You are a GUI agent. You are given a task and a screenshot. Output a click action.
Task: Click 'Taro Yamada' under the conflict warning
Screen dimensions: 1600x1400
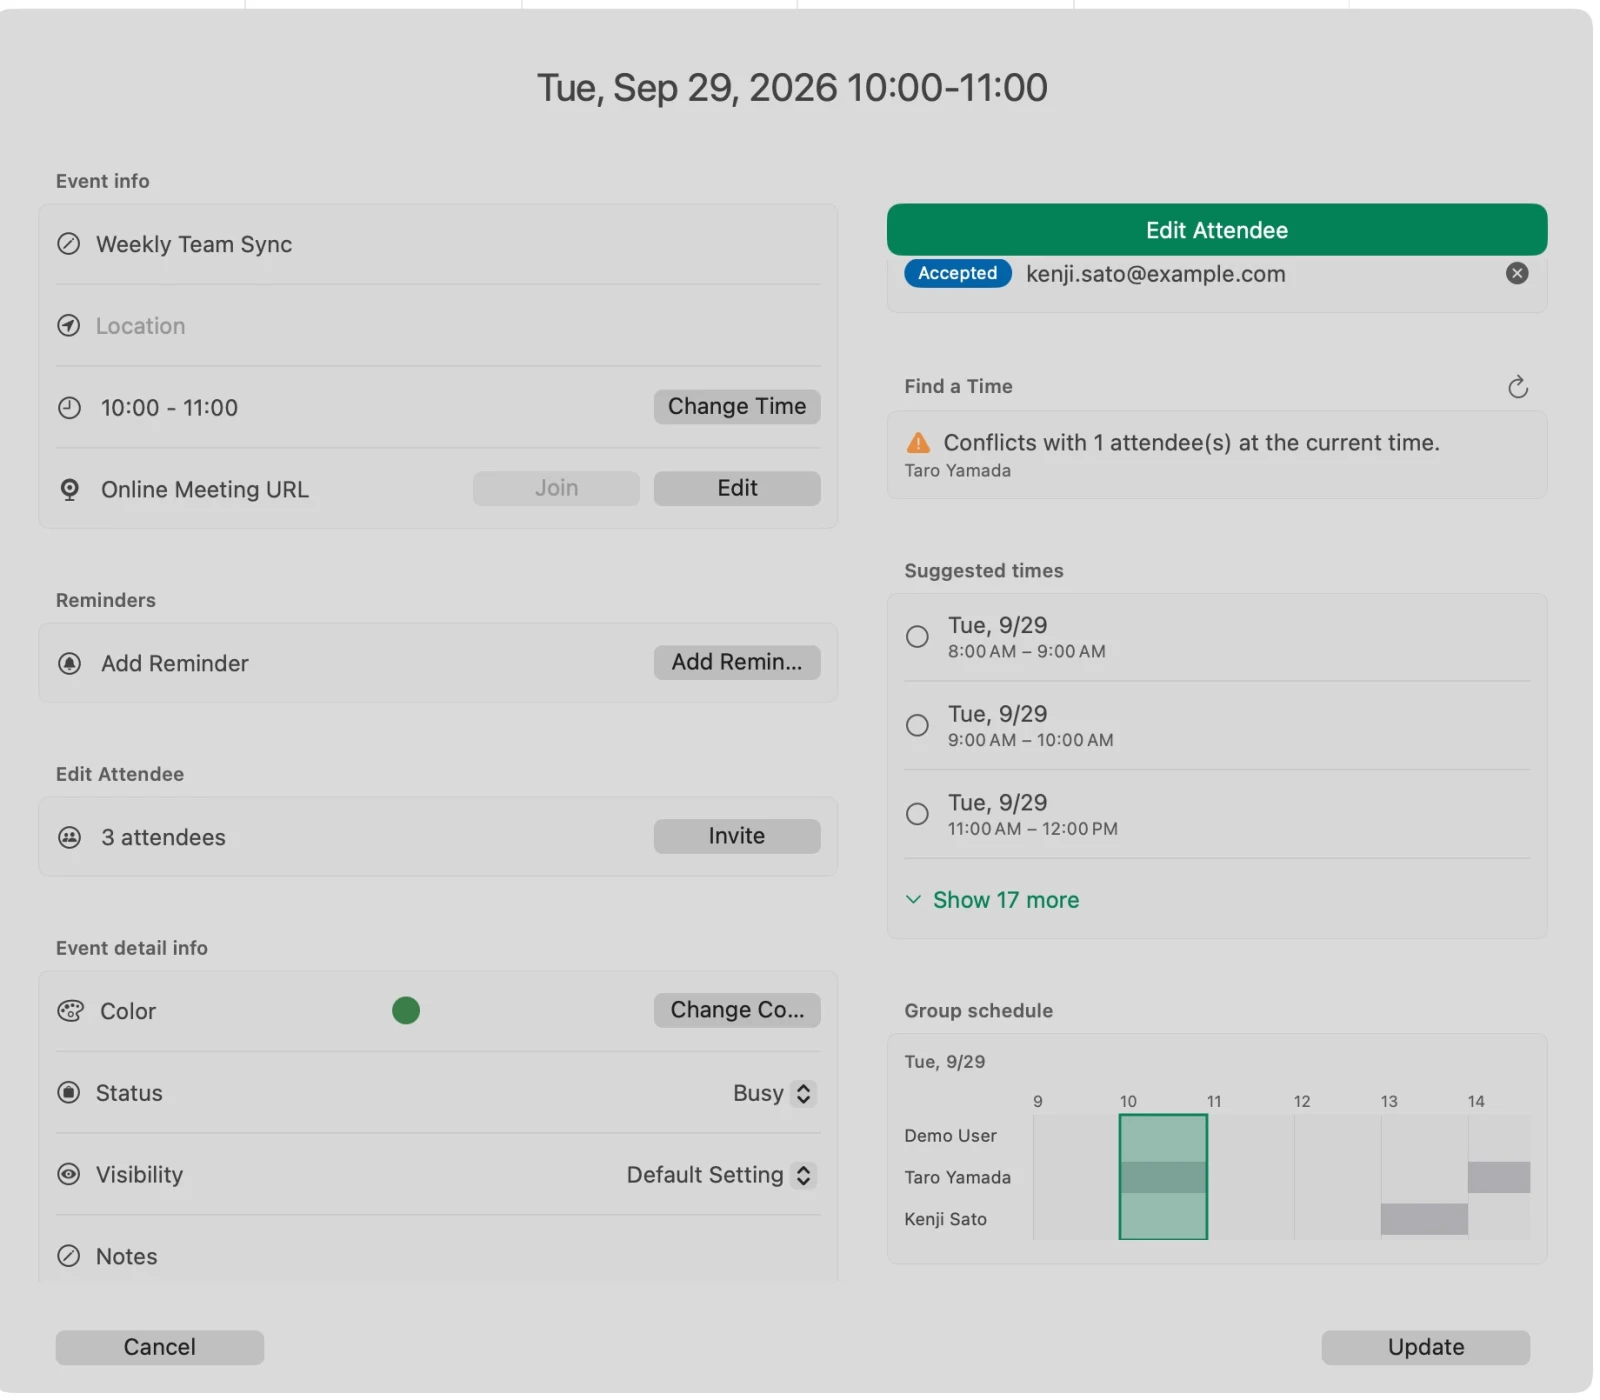[x=958, y=471]
